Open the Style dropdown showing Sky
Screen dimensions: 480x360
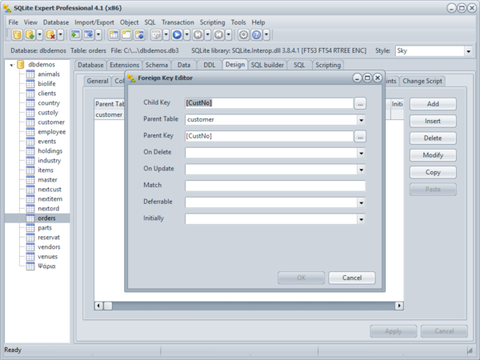point(468,51)
